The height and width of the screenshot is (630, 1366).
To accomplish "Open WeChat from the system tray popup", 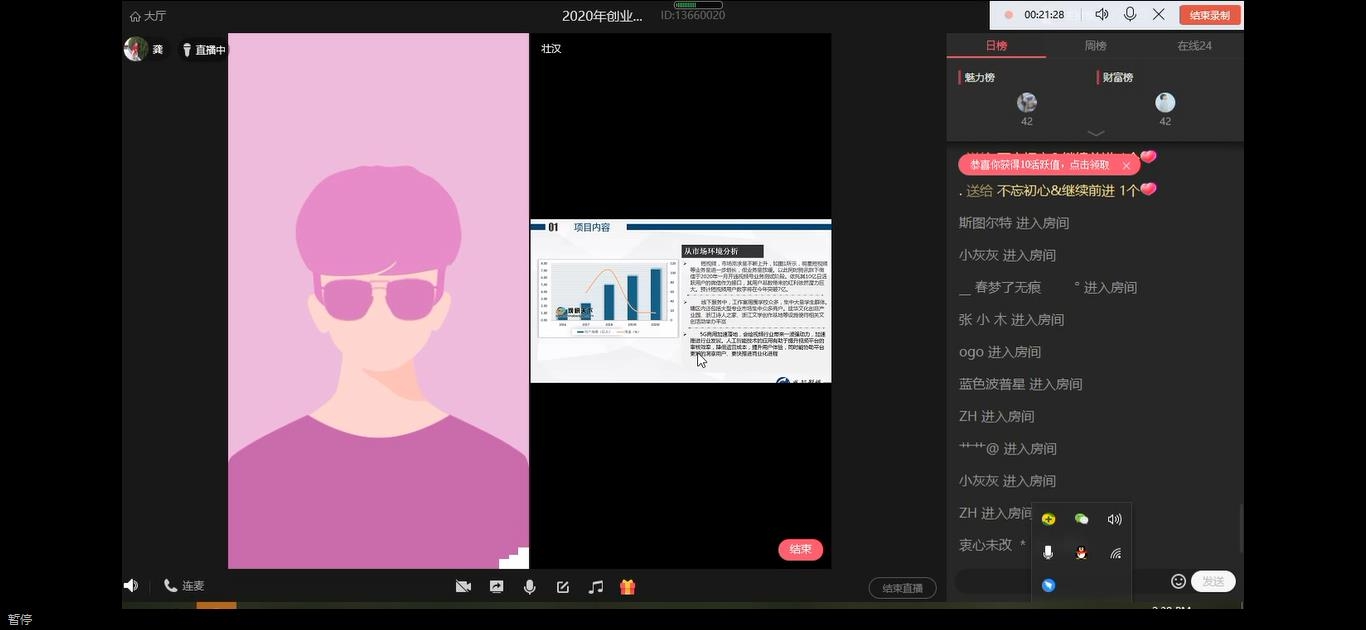I will 1081,519.
